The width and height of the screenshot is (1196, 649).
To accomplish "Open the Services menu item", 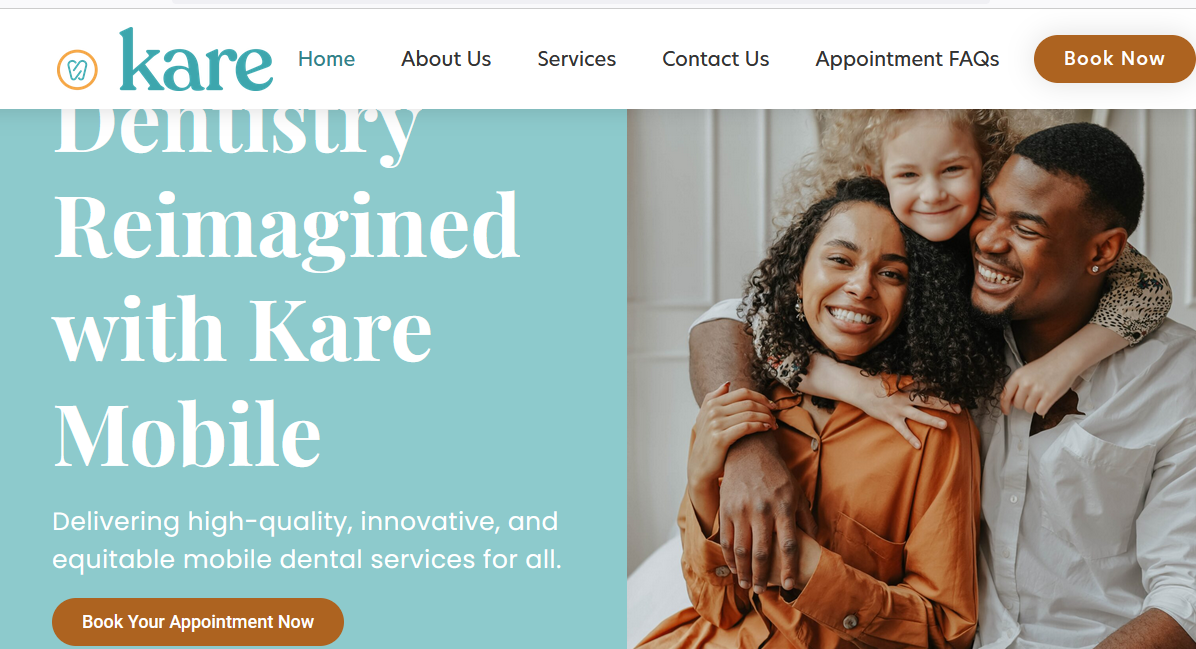I will coord(577,59).
